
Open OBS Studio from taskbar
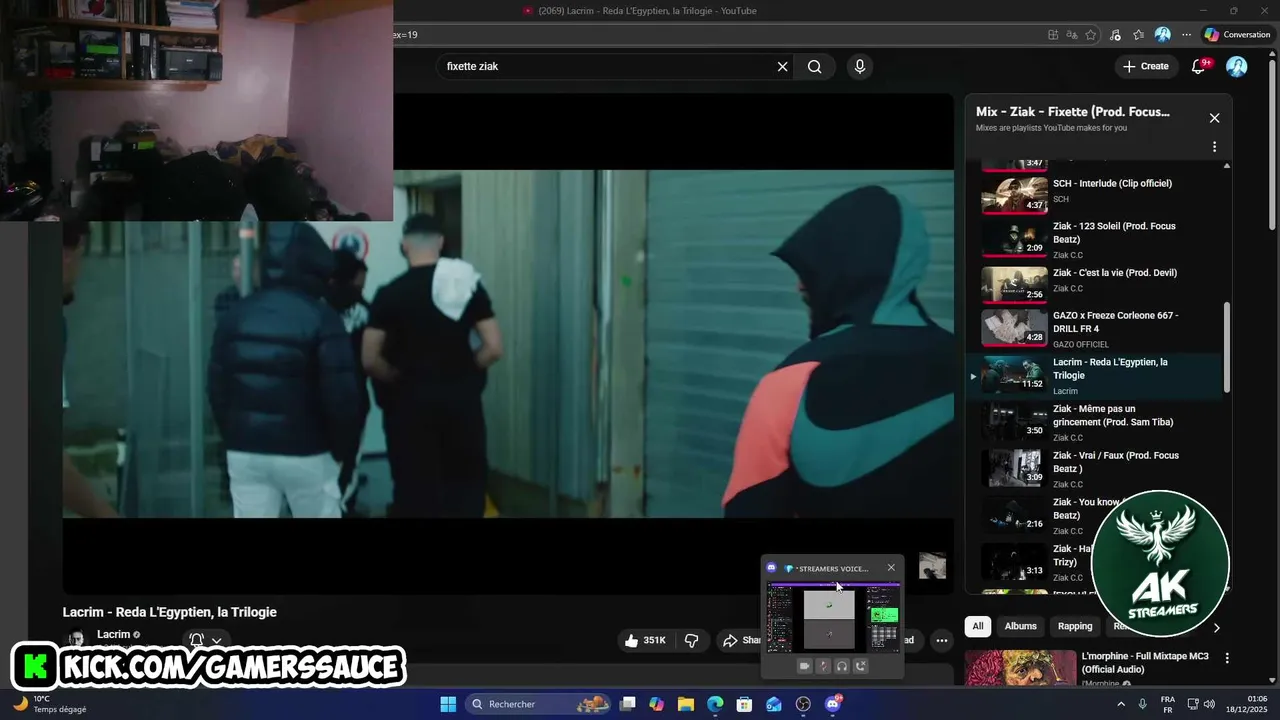(x=803, y=704)
